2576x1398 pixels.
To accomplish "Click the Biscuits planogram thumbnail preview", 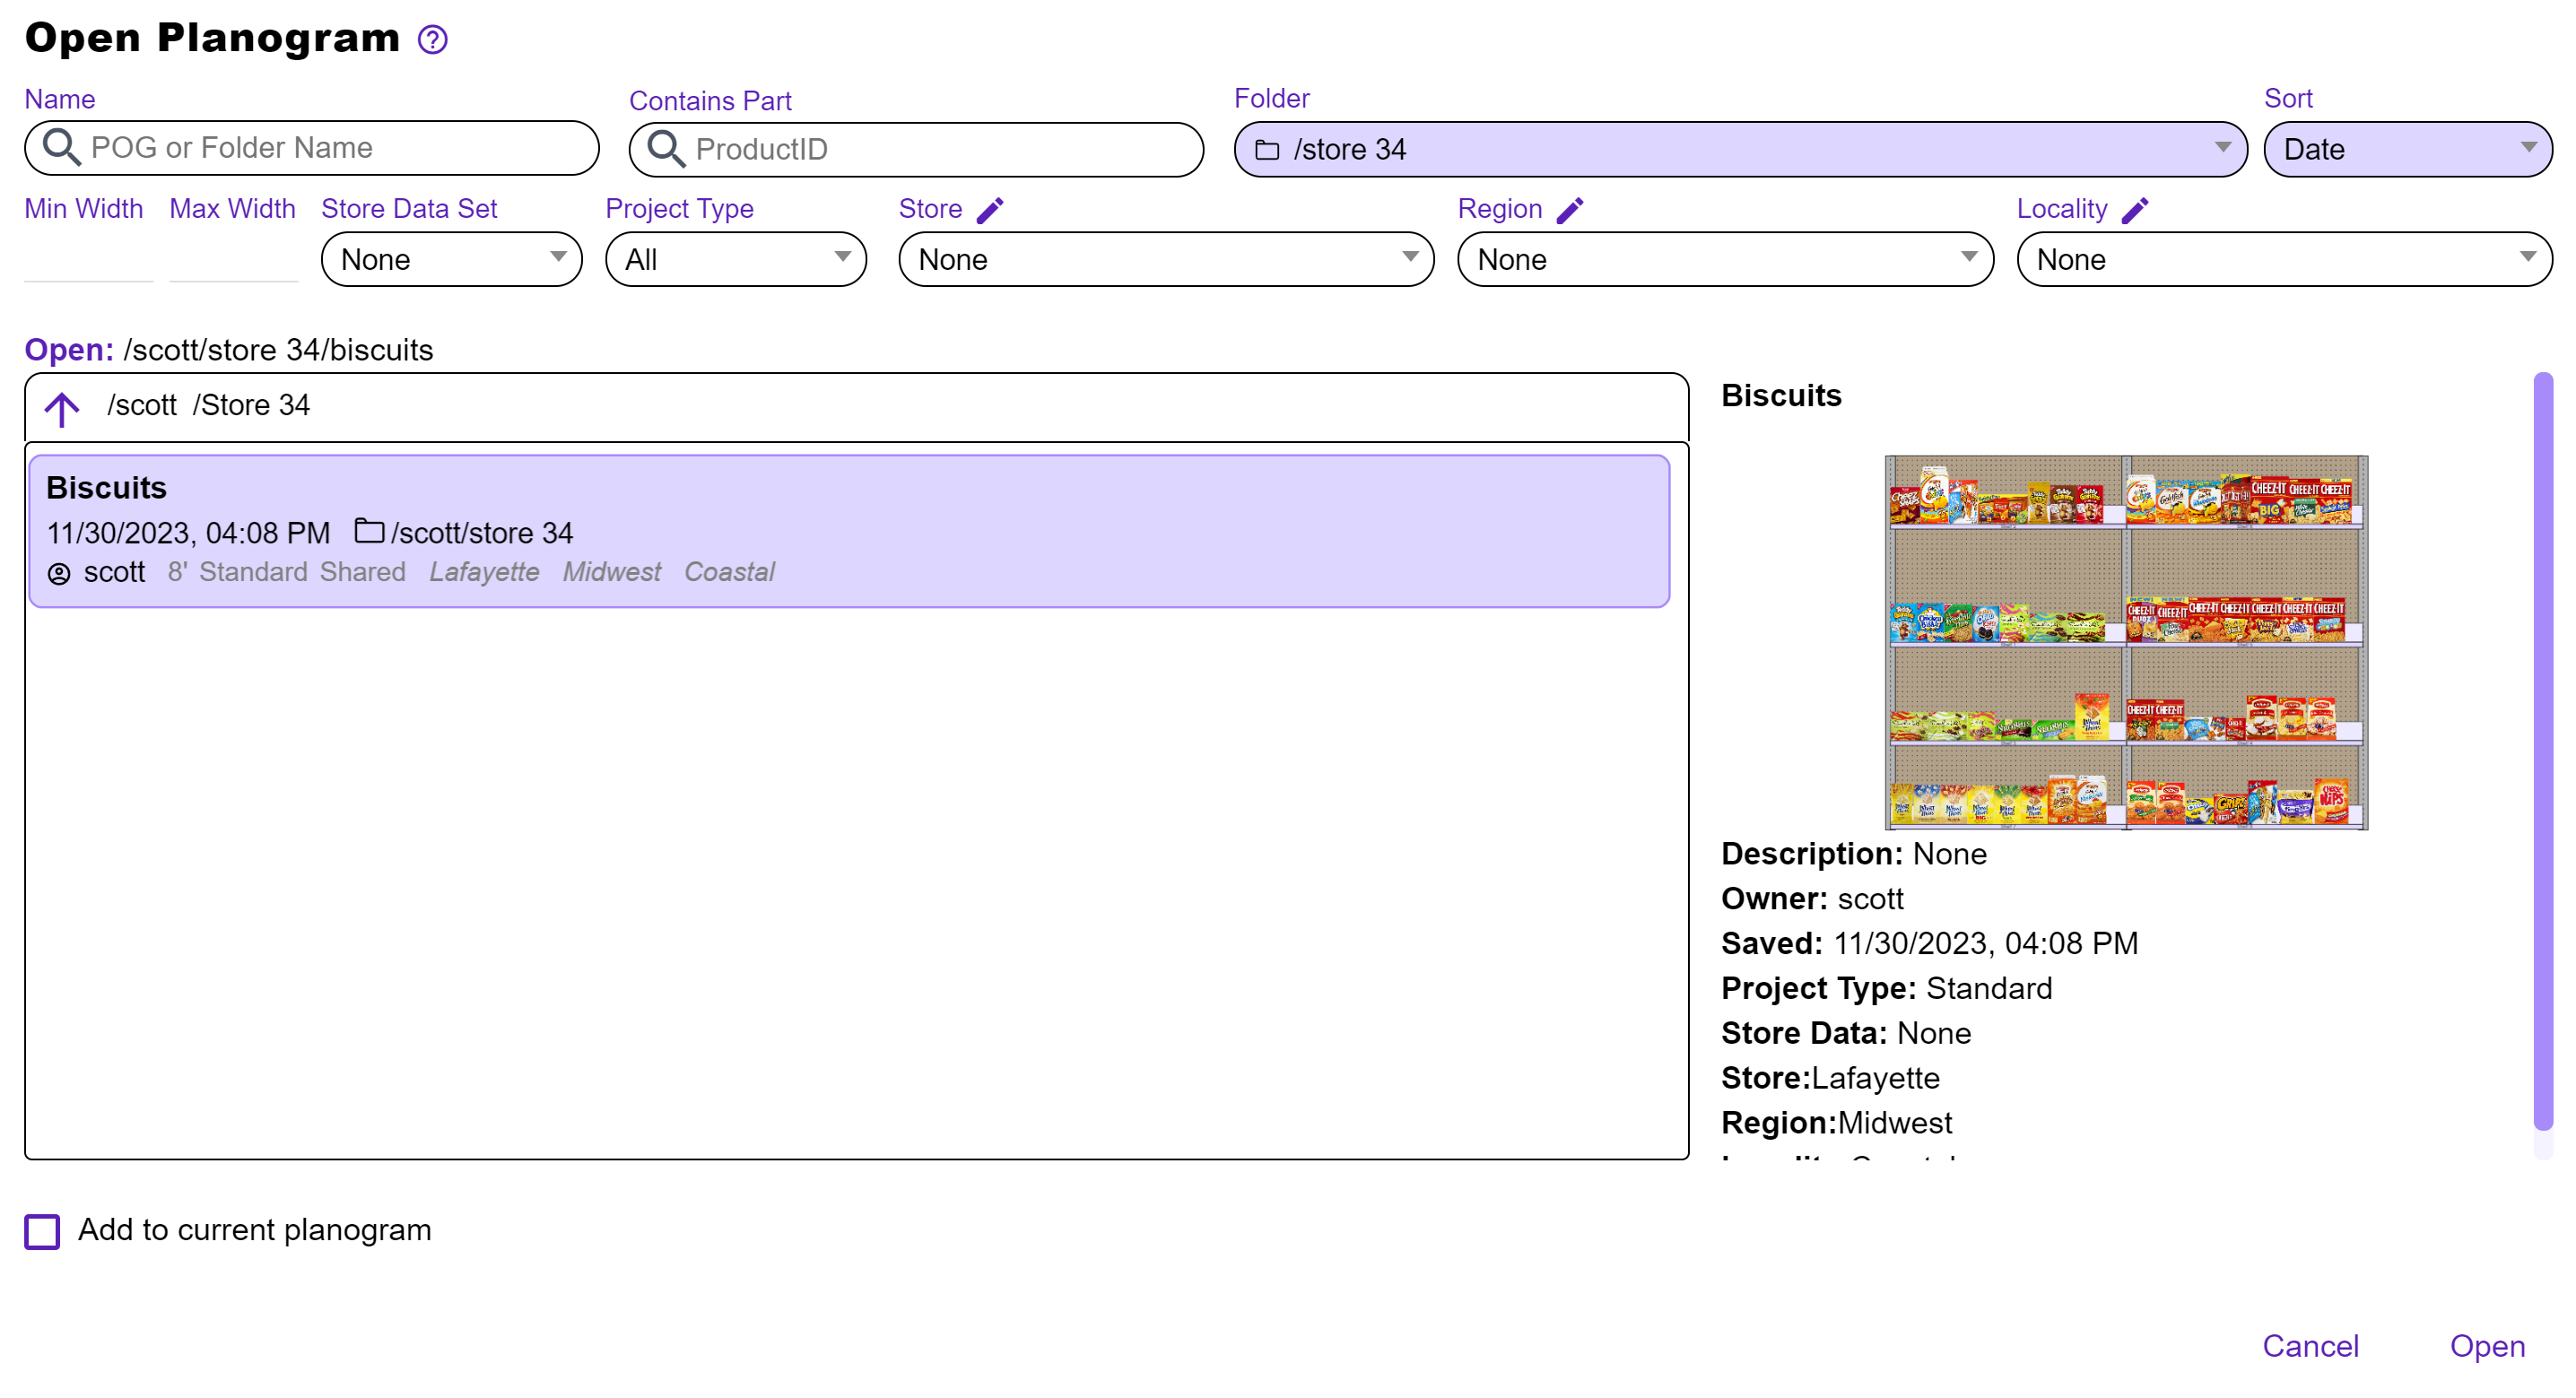I will coord(2125,643).
